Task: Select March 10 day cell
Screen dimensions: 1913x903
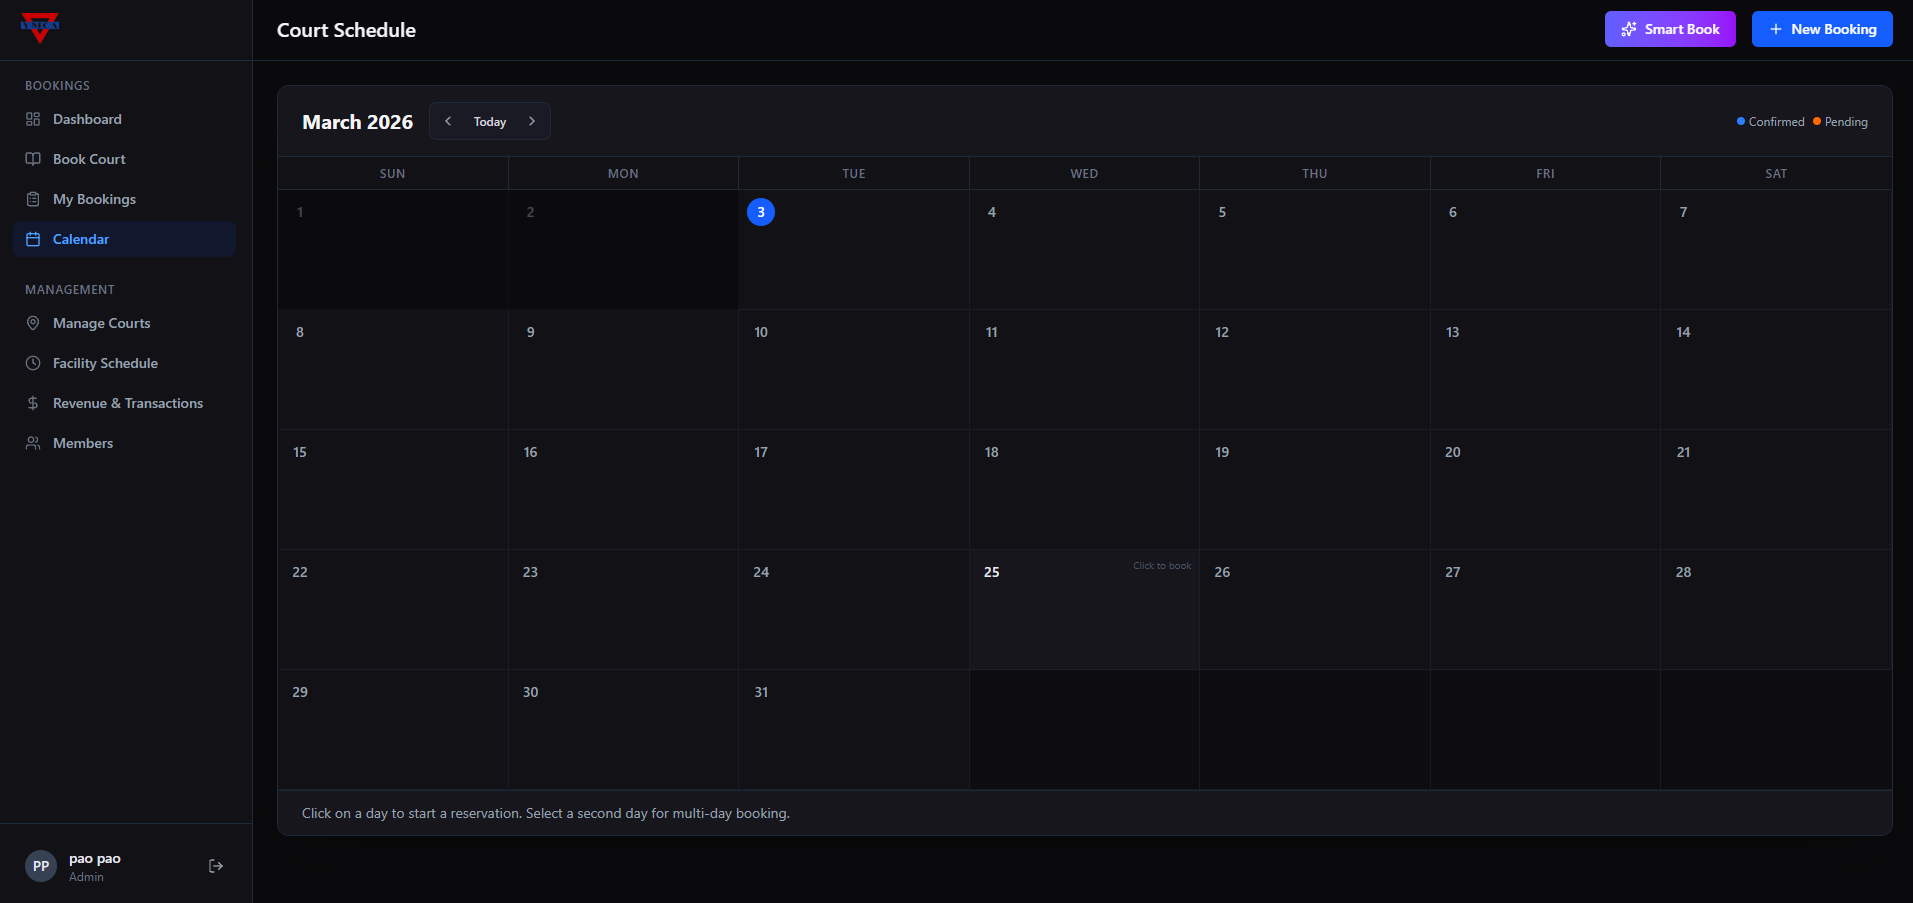Action: coord(853,369)
